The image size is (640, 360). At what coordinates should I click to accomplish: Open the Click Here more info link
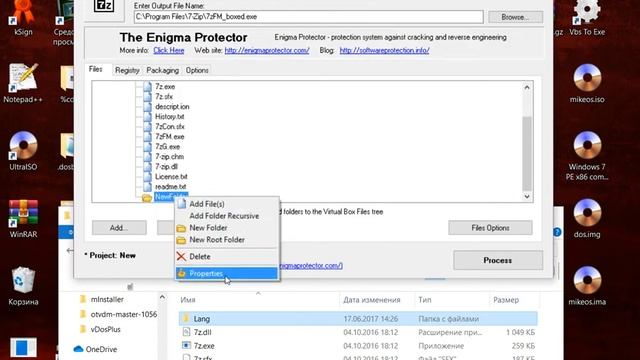(169, 50)
